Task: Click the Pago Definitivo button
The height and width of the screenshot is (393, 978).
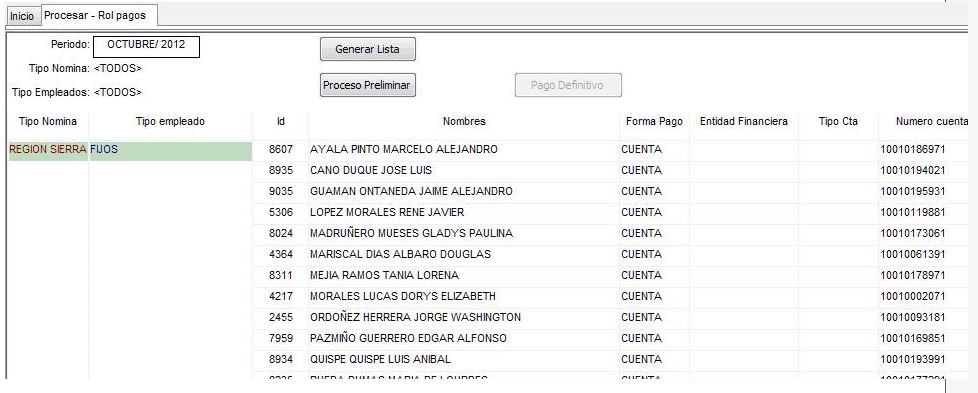Action: [x=568, y=85]
